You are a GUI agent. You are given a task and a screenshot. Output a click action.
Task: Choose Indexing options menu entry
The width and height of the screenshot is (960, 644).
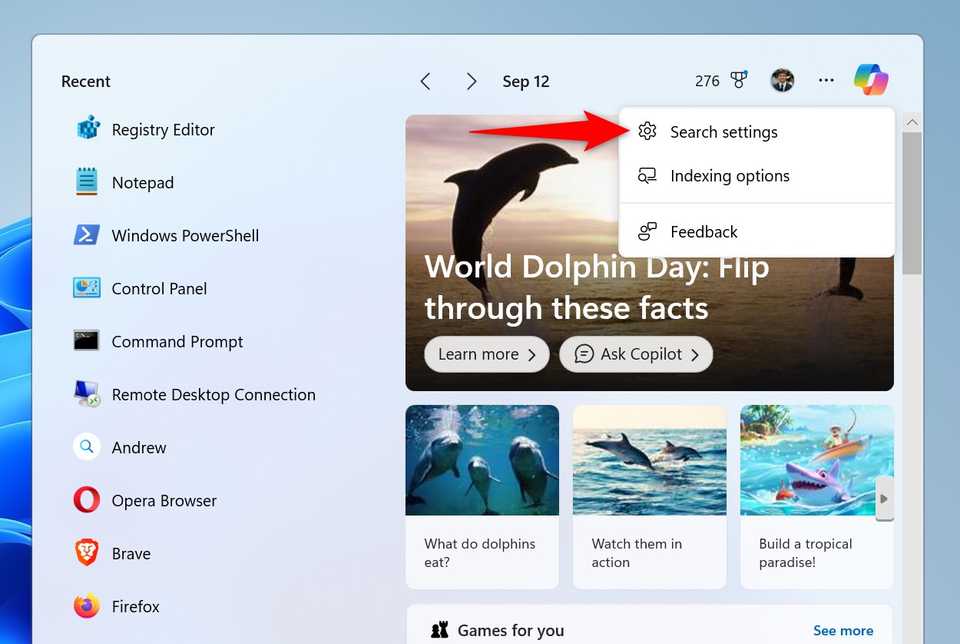[729, 176]
